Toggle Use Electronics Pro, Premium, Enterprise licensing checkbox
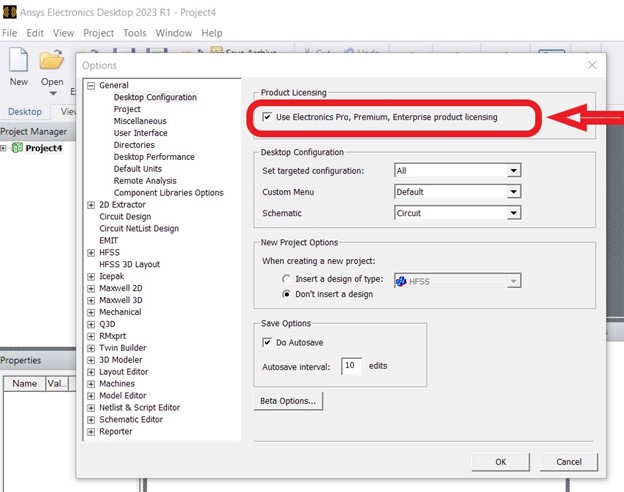This screenshot has width=624, height=492. point(267,117)
